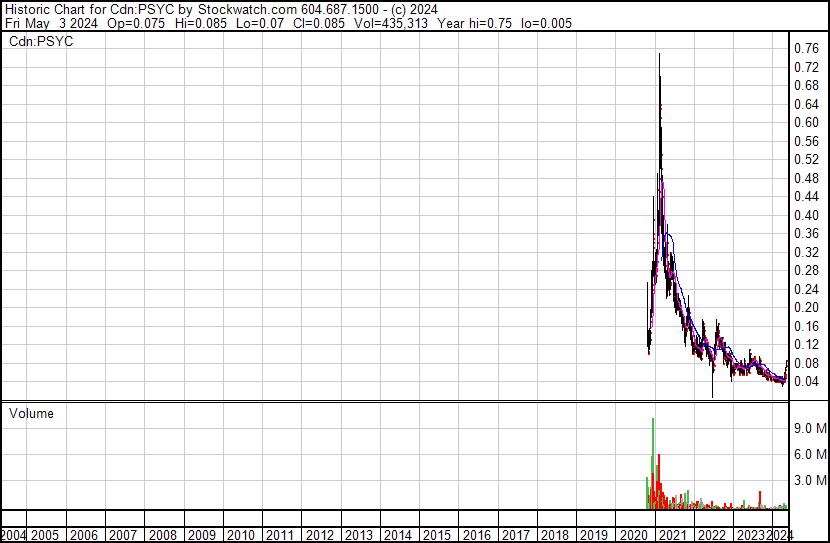Click the 2023 year label on time axis
Viewport: 830px width, 543px height.
750,535
